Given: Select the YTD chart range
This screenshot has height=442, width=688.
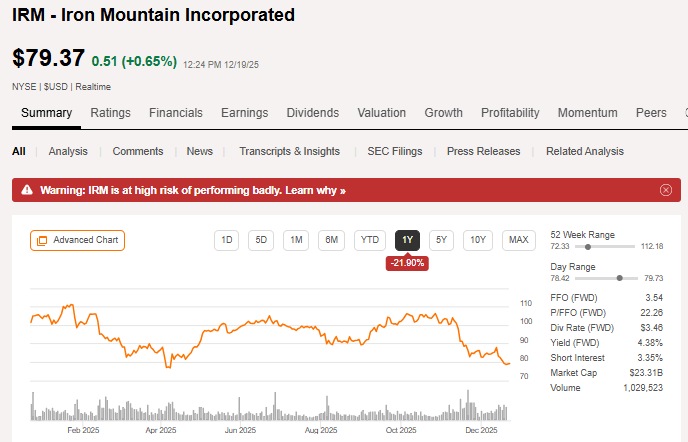Looking at the screenshot, I should click(370, 240).
